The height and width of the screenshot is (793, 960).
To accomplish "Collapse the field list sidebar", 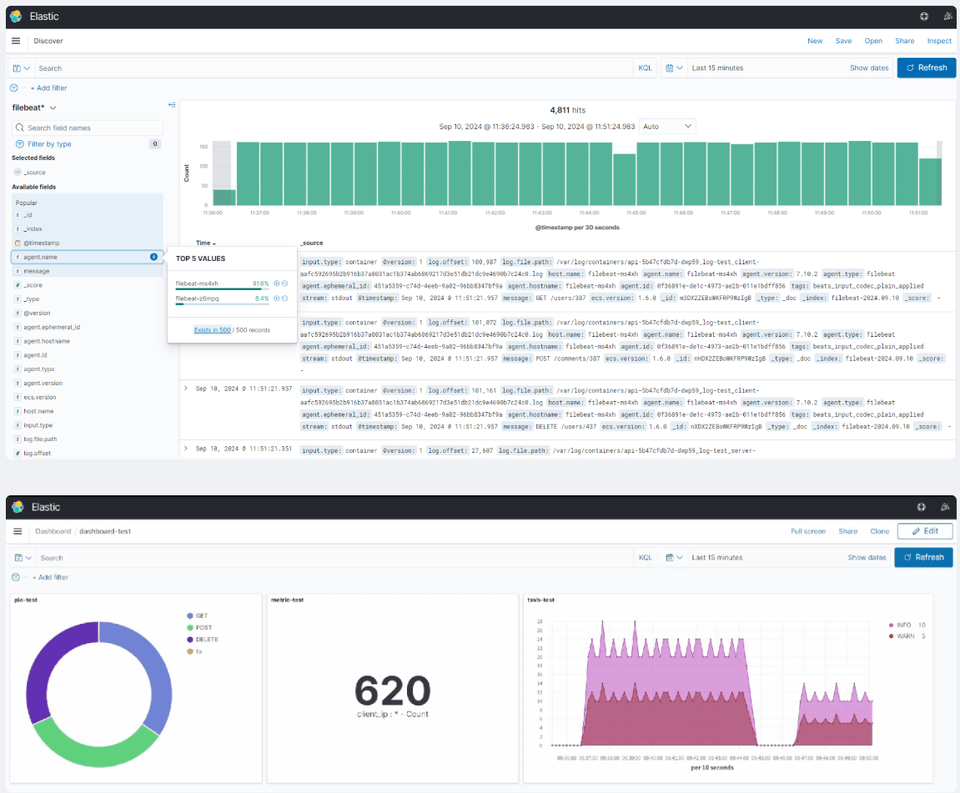I will click(172, 105).
